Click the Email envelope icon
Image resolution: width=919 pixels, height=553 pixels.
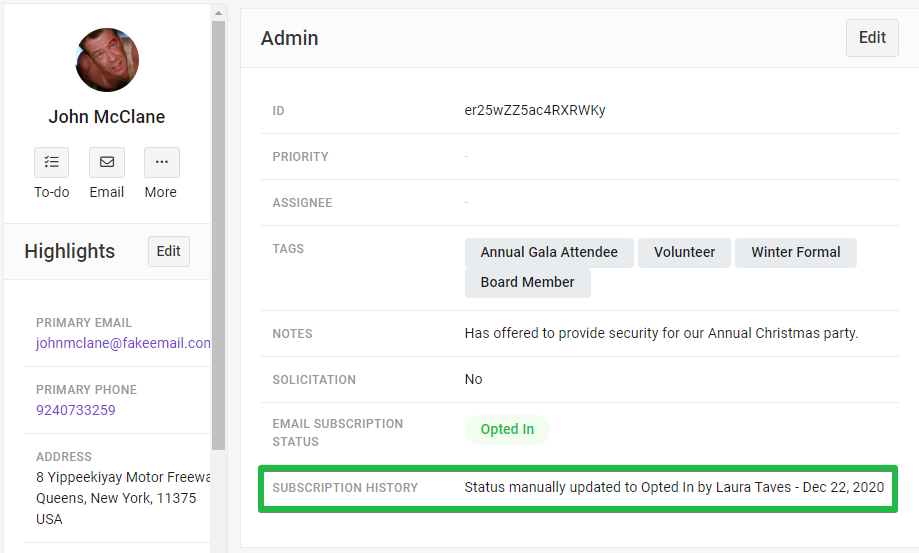click(107, 162)
